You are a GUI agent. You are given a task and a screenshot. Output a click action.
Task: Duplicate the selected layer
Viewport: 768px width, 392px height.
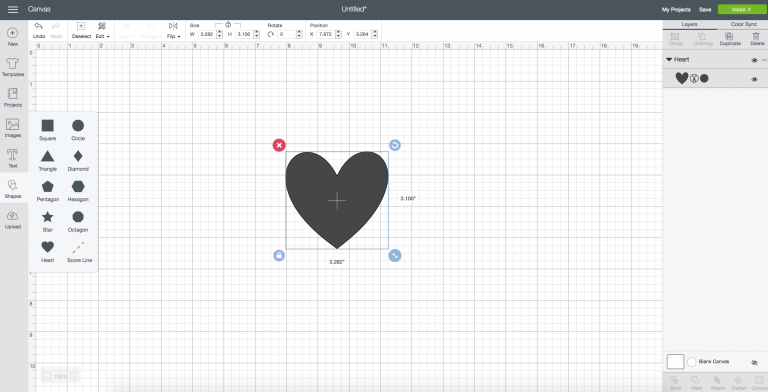[730, 39]
